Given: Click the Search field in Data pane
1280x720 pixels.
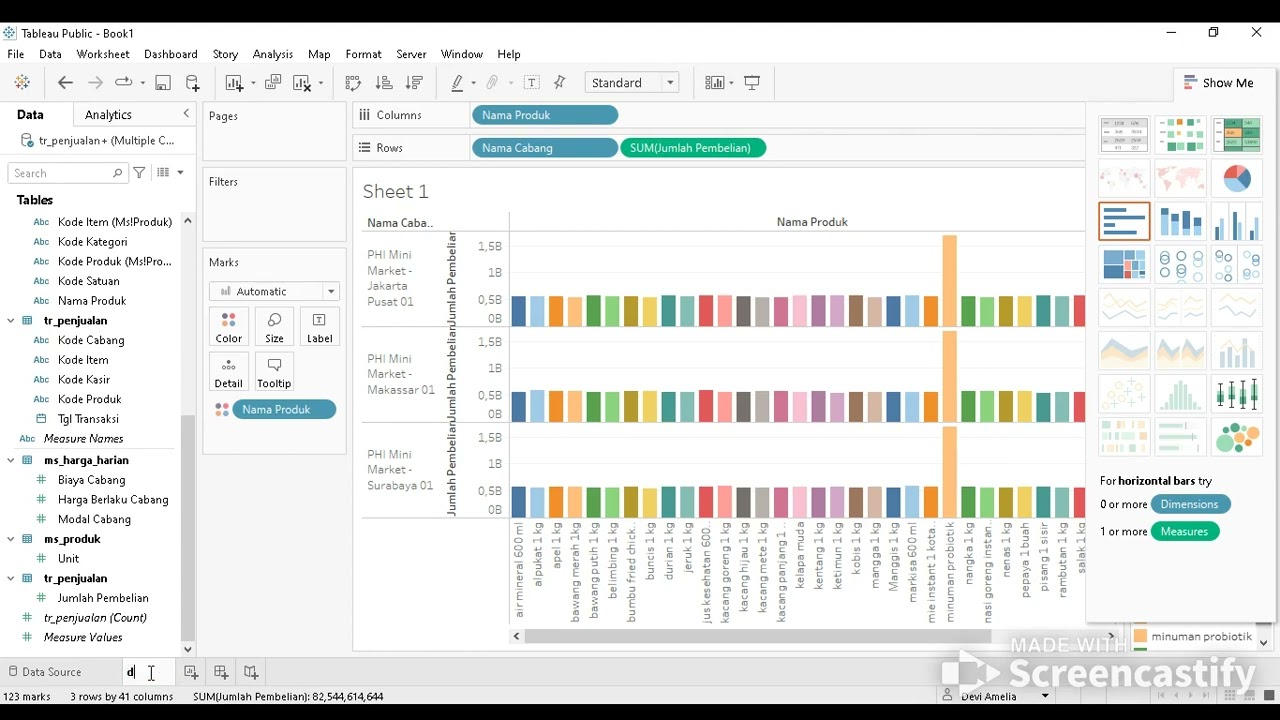Looking at the screenshot, I should [68, 173].
